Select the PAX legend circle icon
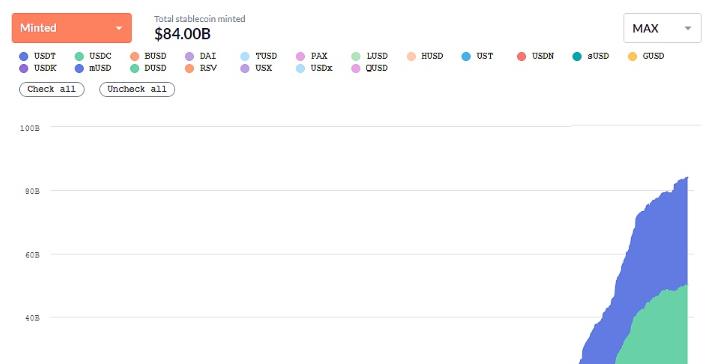711x364 pixels. pyautogui.click(x=300, y=56)
